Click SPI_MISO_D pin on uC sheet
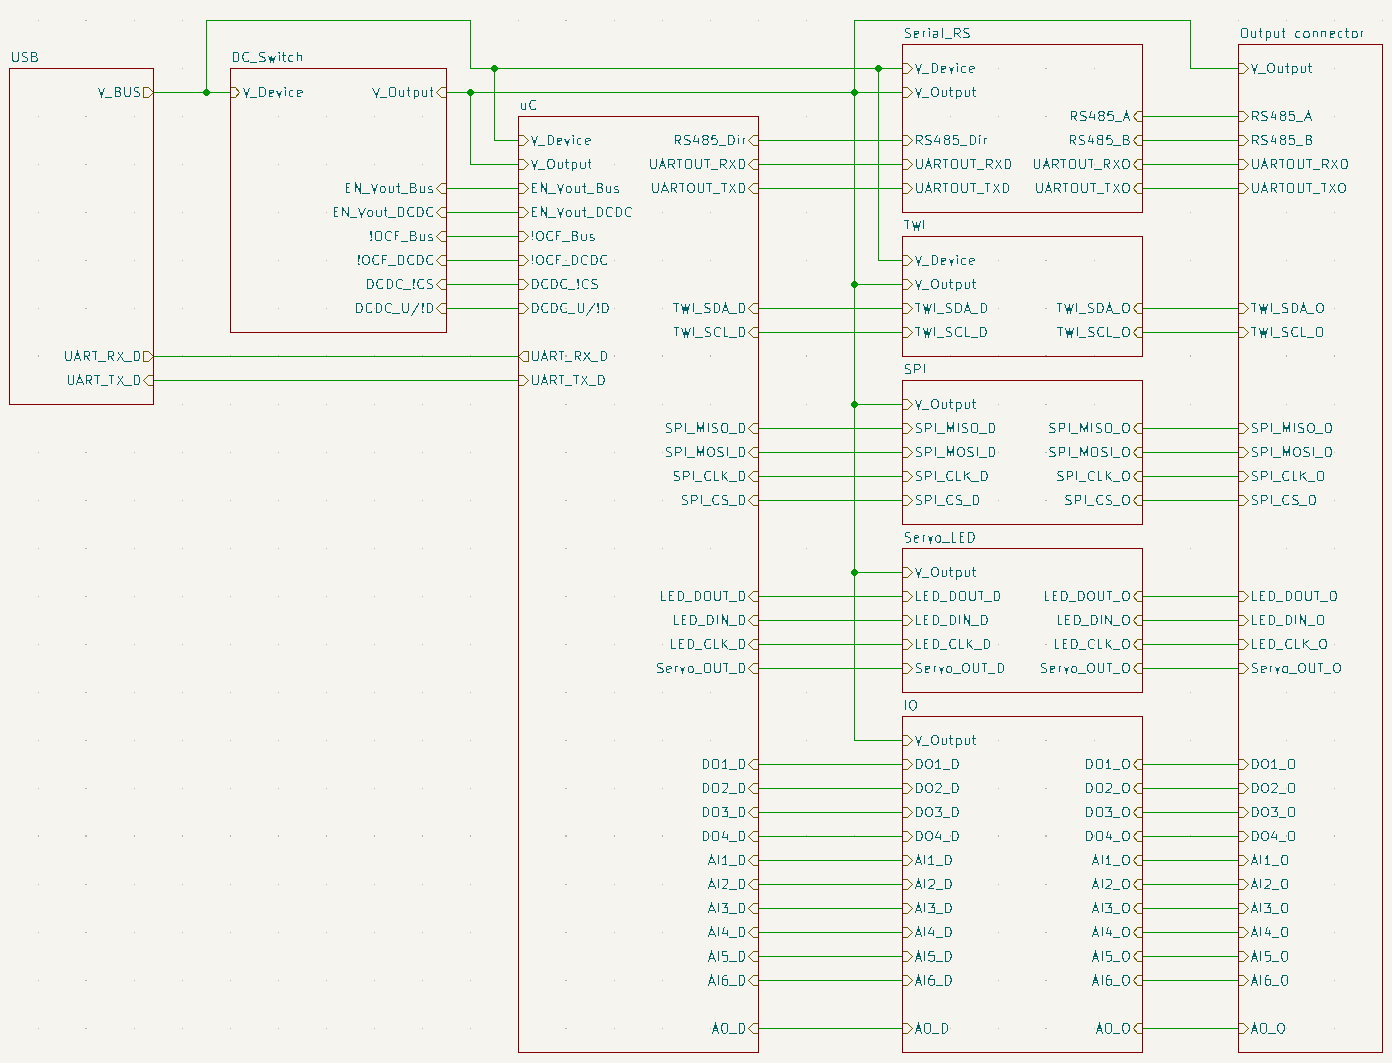The height and width of the screenshot is (1063, 1392). pyautogui.click(x=712, y=428)
